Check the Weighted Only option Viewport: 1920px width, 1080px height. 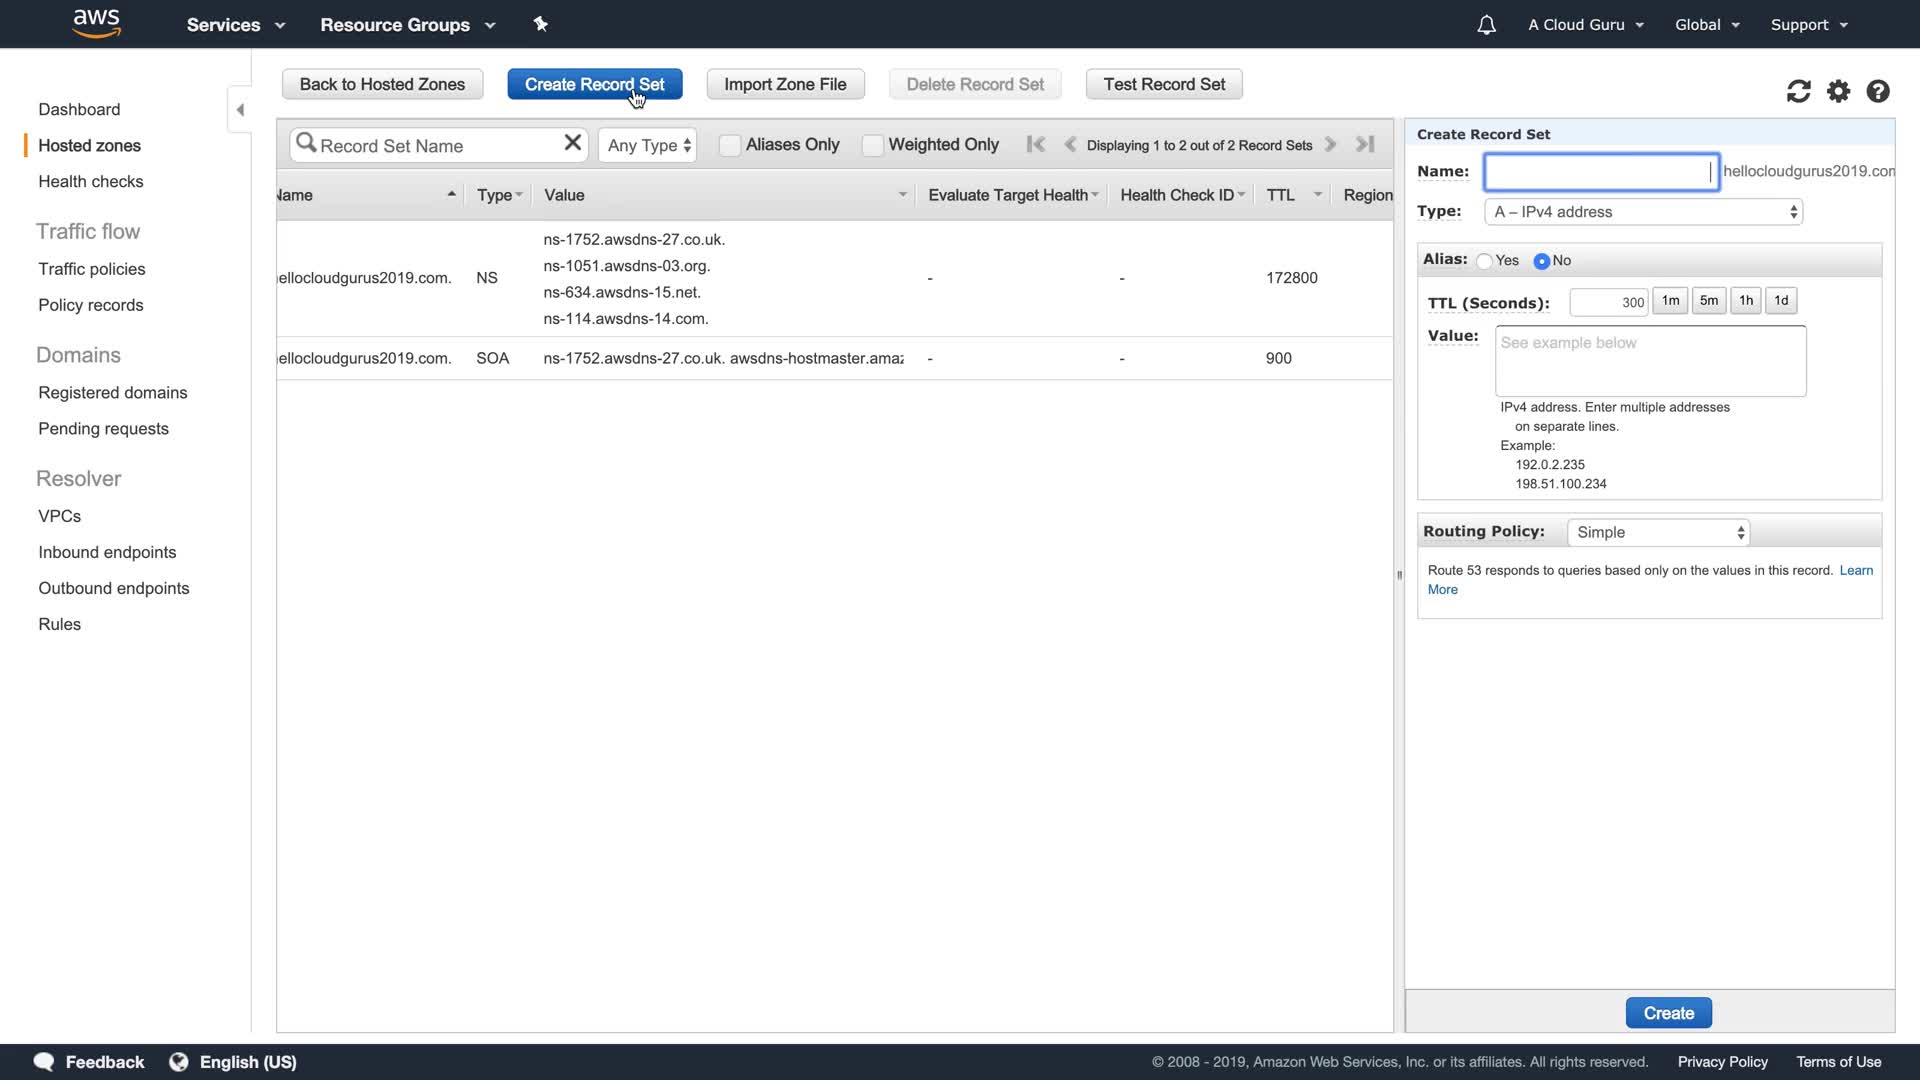click(x=872, y=145)
